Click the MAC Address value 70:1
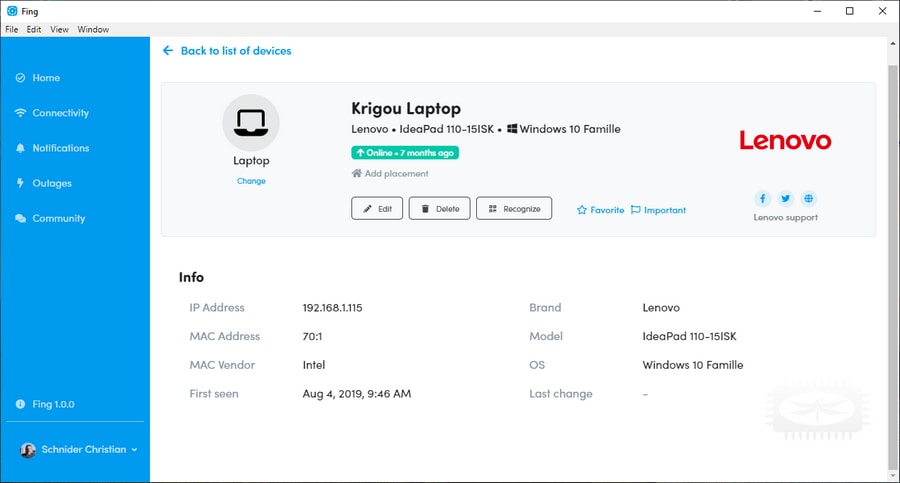Image resolution: width=900 pixels, height=483 pixels. (312, 337)
